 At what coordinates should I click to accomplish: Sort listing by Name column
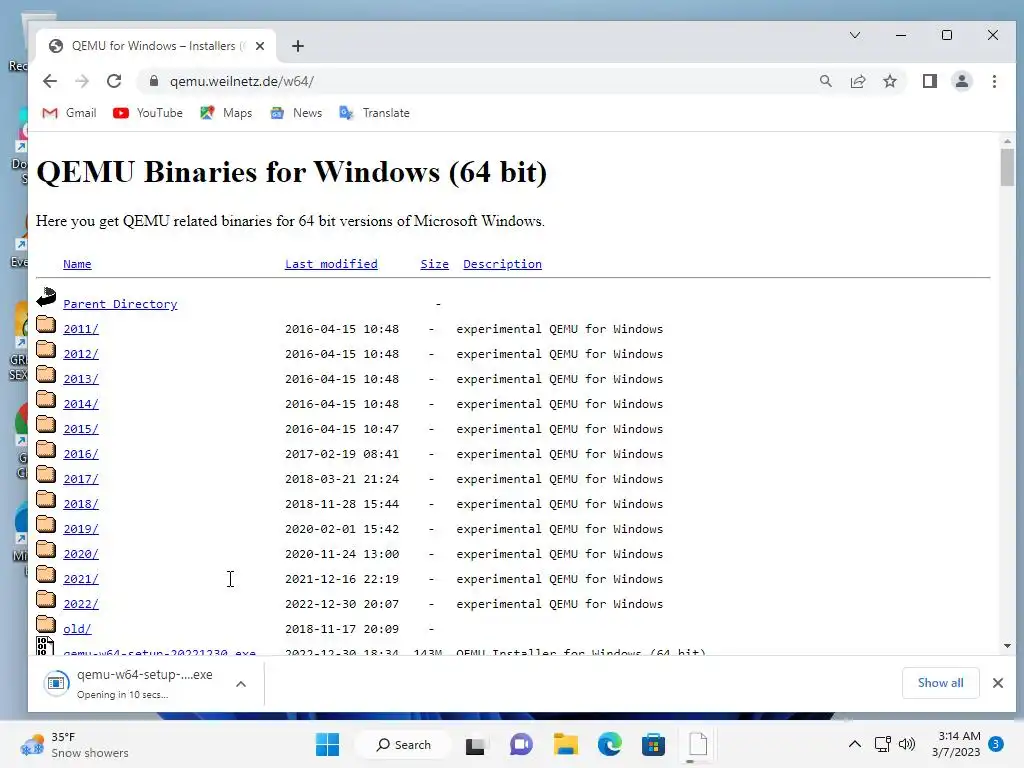pos(77,264)
